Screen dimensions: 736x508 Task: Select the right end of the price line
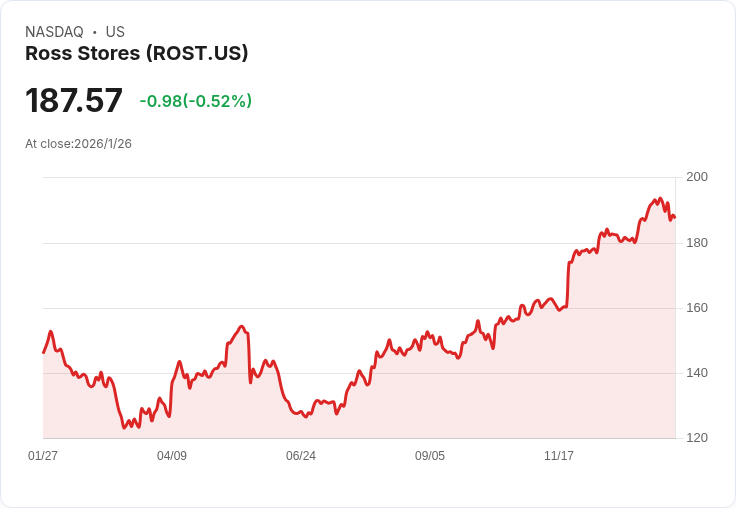click(675, 217)
